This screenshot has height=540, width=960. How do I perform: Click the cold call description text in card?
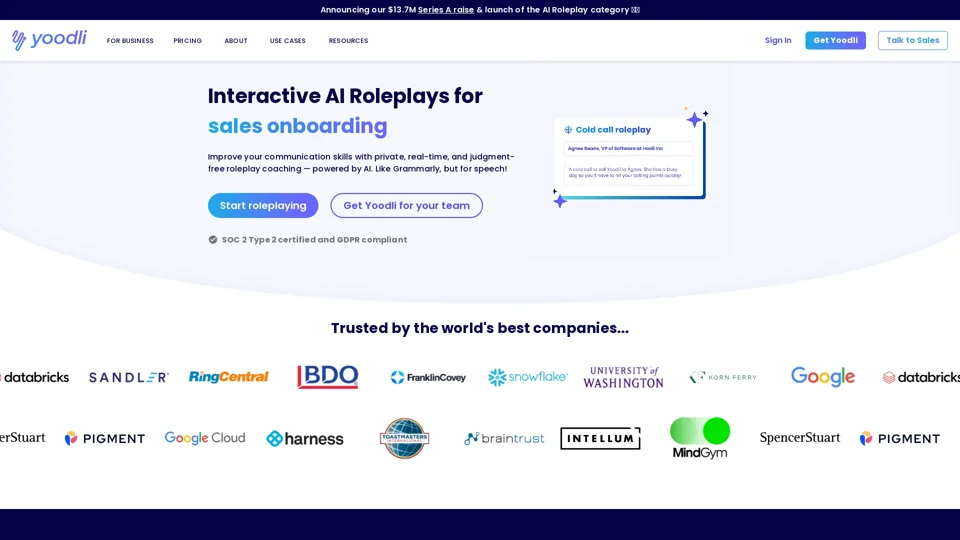coord(625,173)
